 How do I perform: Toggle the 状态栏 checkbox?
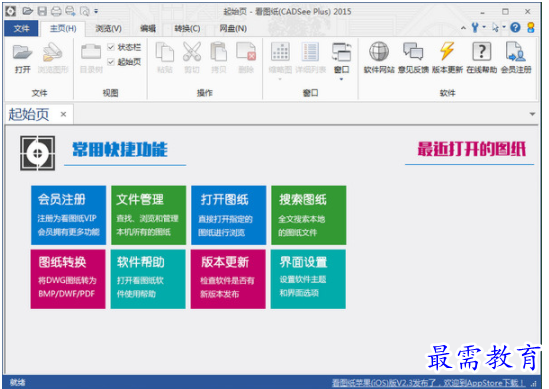(x=111, y=47)
